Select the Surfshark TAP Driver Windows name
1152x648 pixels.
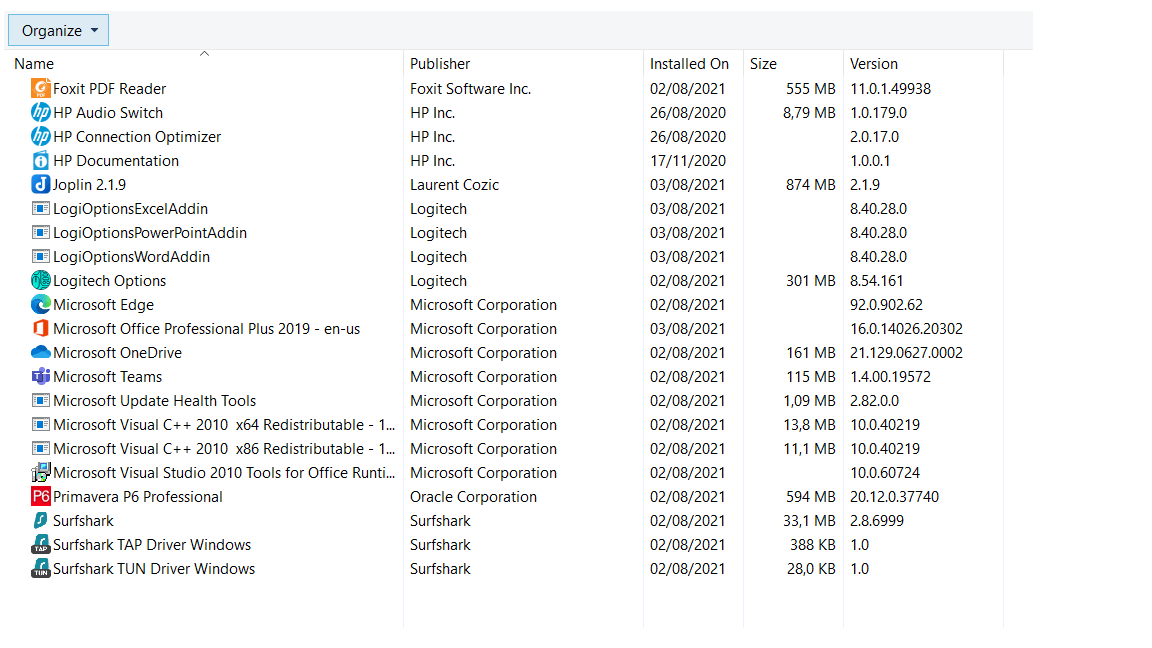(x=152, y=545)
